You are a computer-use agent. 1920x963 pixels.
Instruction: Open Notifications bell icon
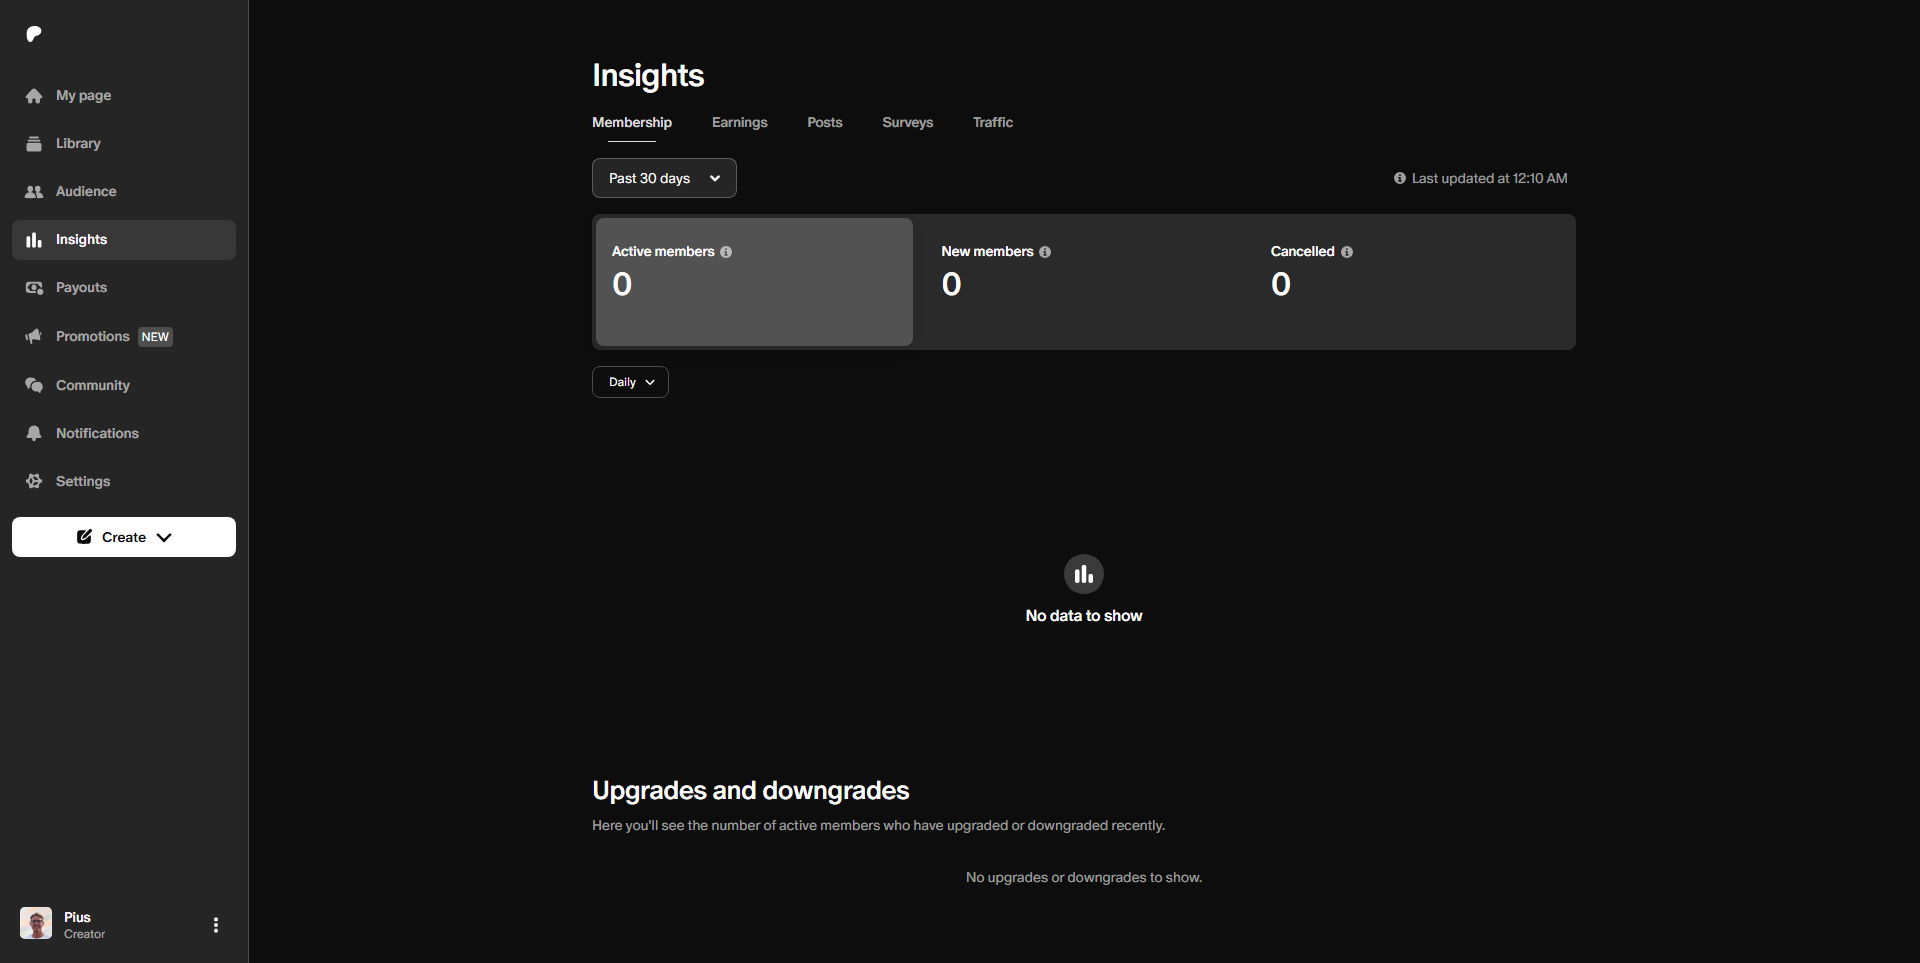click(34, 433)
